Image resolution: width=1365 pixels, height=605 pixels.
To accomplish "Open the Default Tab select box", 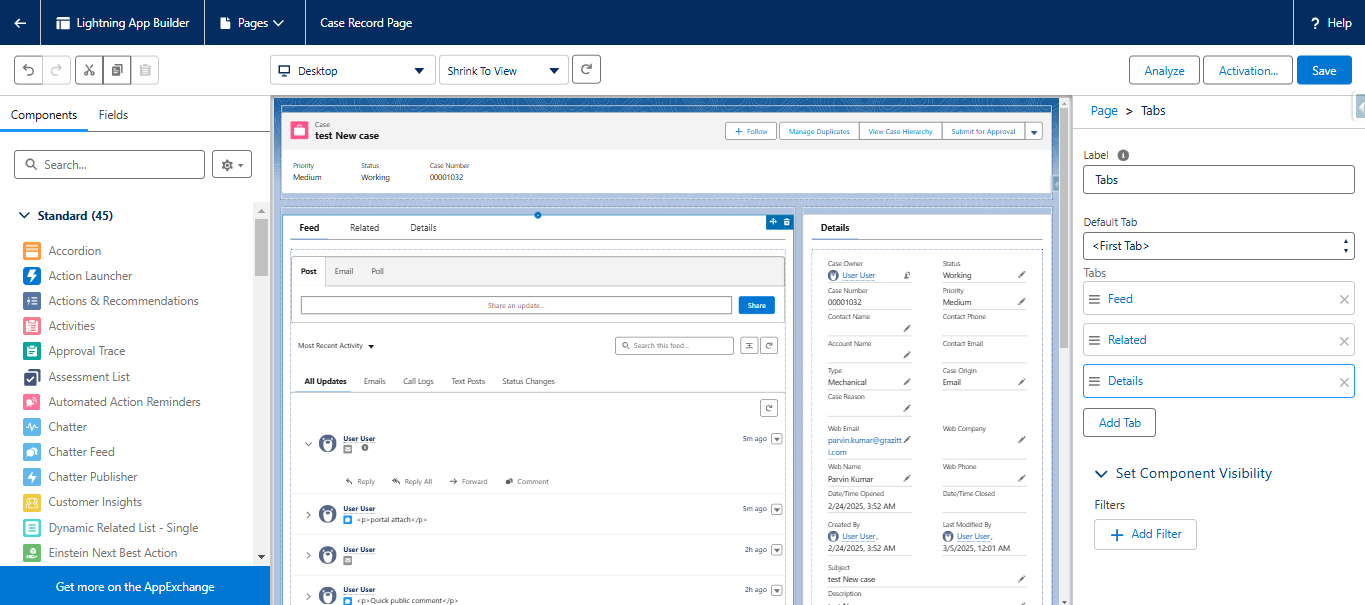I will 1218,246.
